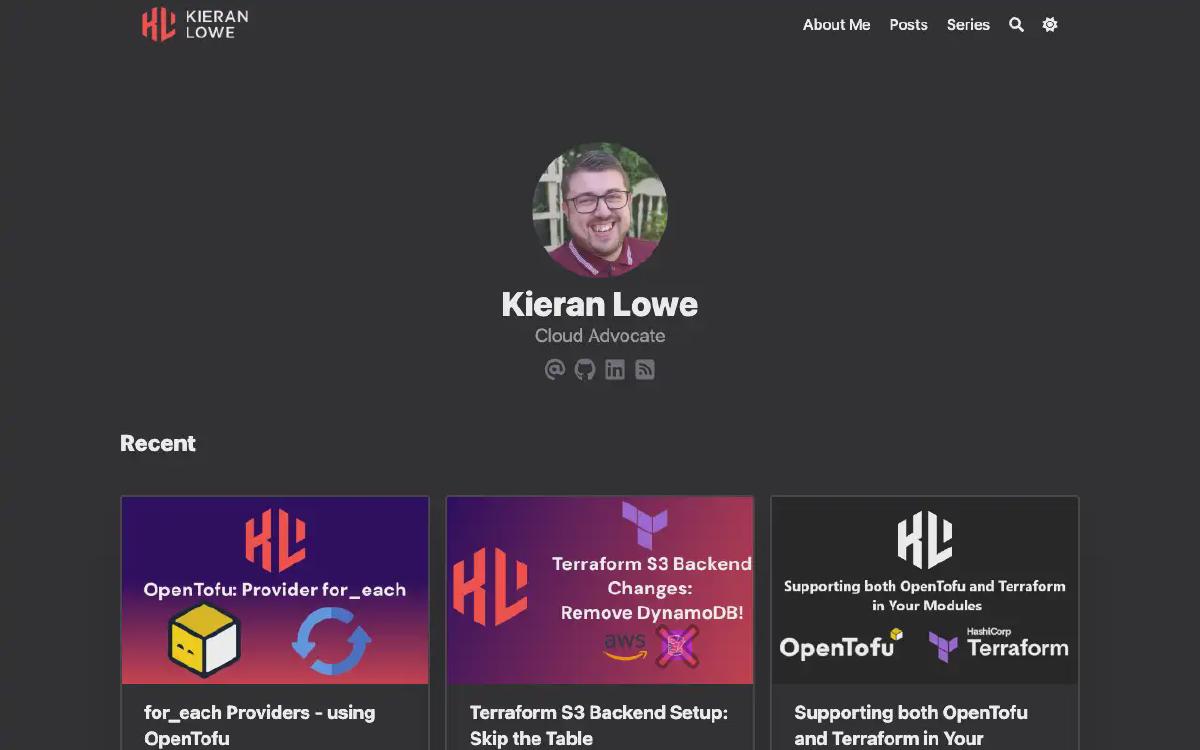This screenshot has width=1200, height=750.
Task: Open the About Me menu item
Action: coord(836,25)
